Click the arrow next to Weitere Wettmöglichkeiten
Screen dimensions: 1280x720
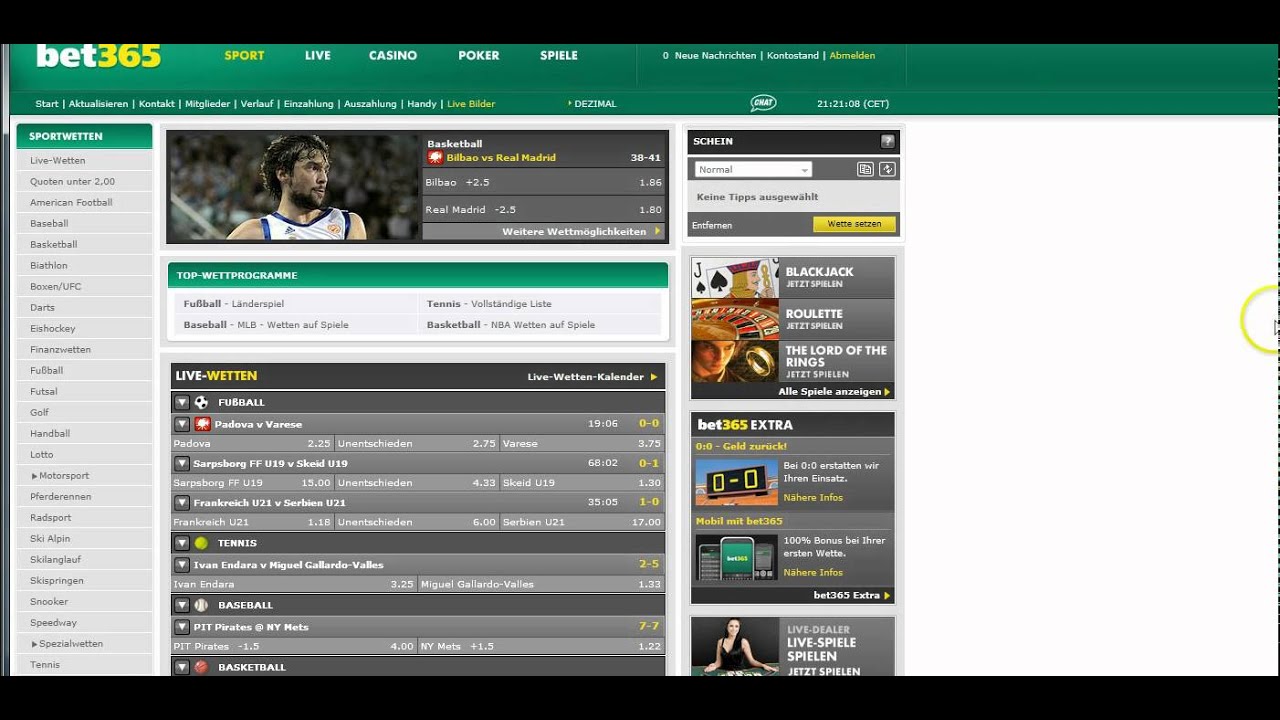pyautogui.click(x=657, y=231)
